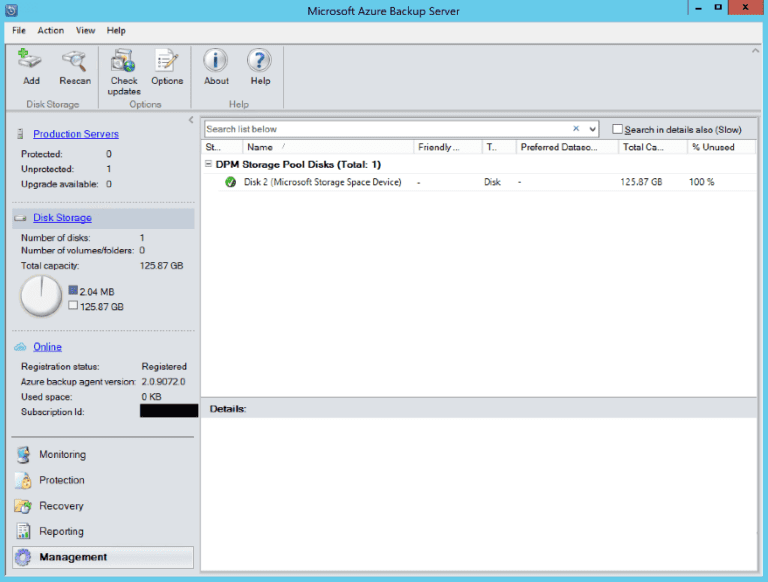Click the 125.87 GB free space swatch
Screen dimensions: 768x582
[x=73, y=305]
